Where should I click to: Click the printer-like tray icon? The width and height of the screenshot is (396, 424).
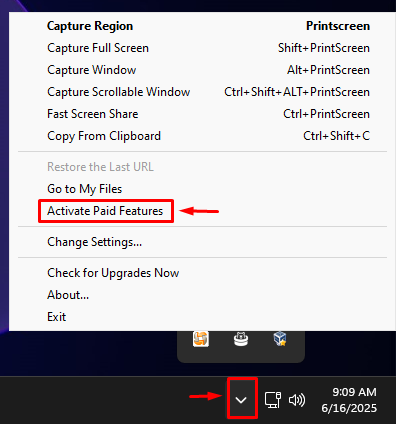[241, 340]
